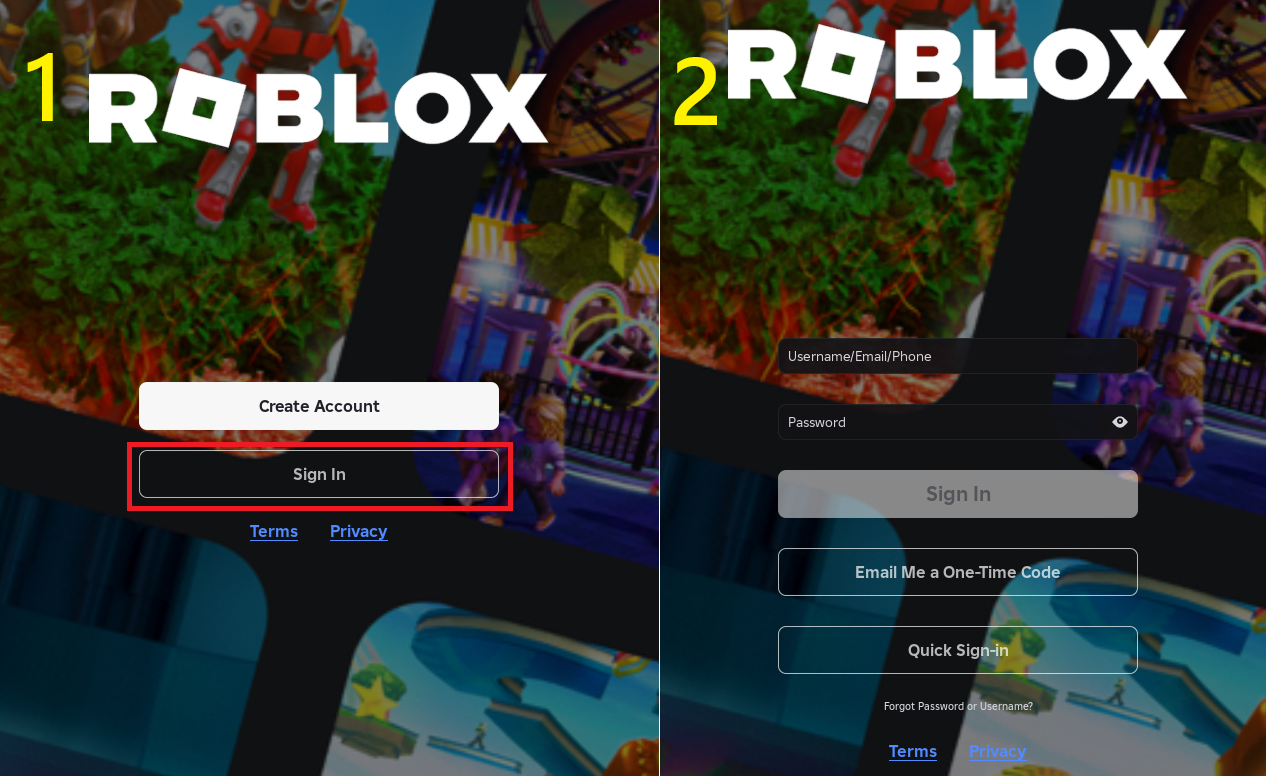Open Privacy link under red-outlined Sign In

point(358,531)
